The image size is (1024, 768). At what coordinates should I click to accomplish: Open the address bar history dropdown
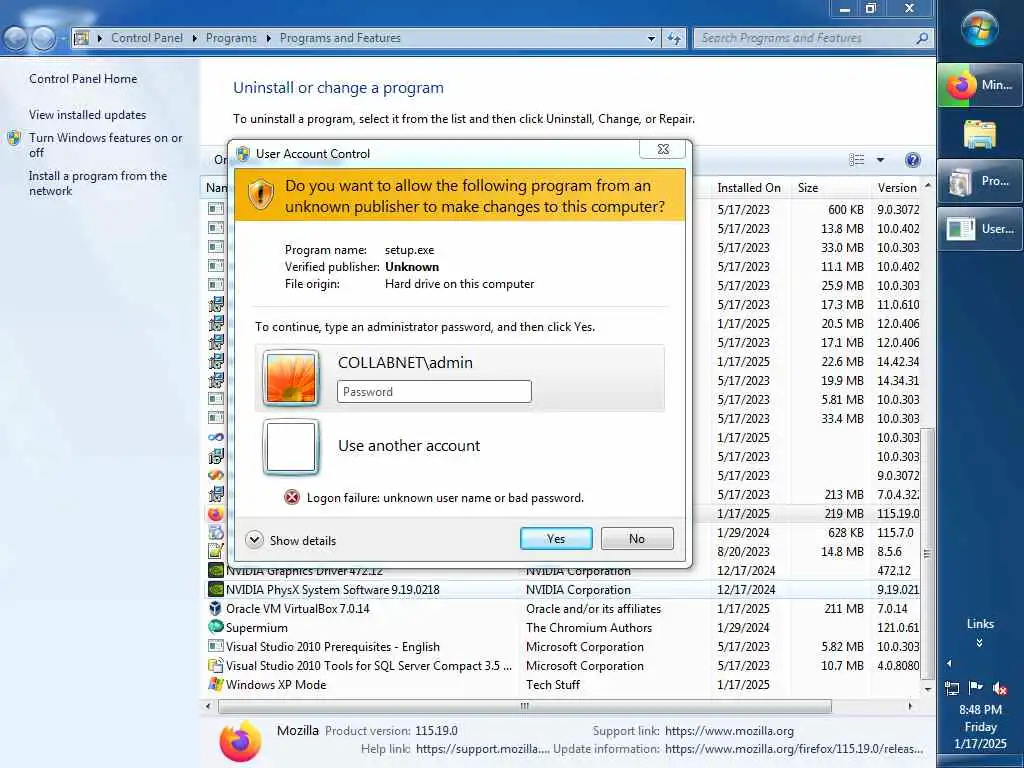click(651, 39)
